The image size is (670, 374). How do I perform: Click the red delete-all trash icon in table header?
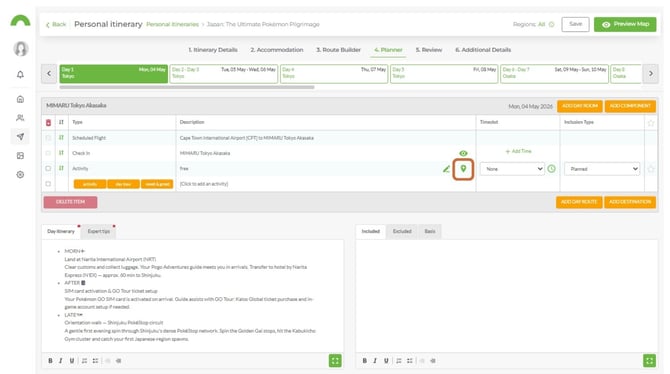click(48, 122)
